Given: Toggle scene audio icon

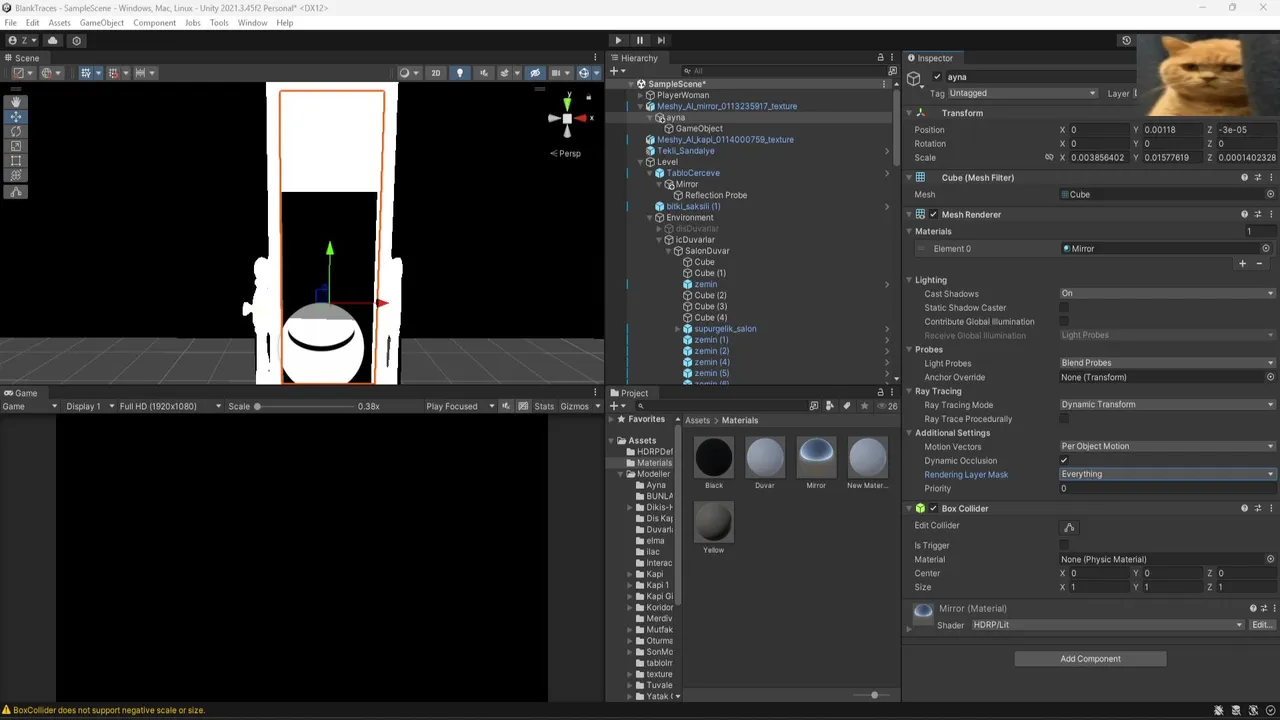Looking at the screenshot, I should click(x=484, y=72).
